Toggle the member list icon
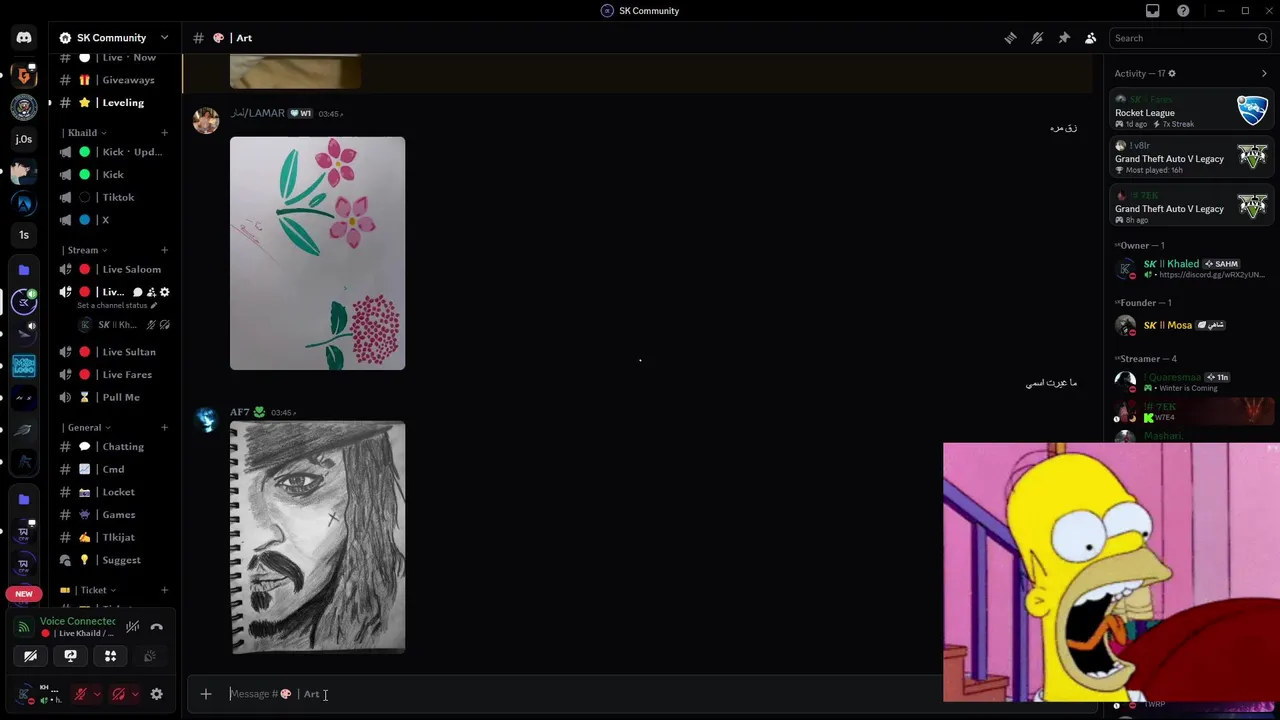The image size is (1280, 720). click(x=1091, y=38)
